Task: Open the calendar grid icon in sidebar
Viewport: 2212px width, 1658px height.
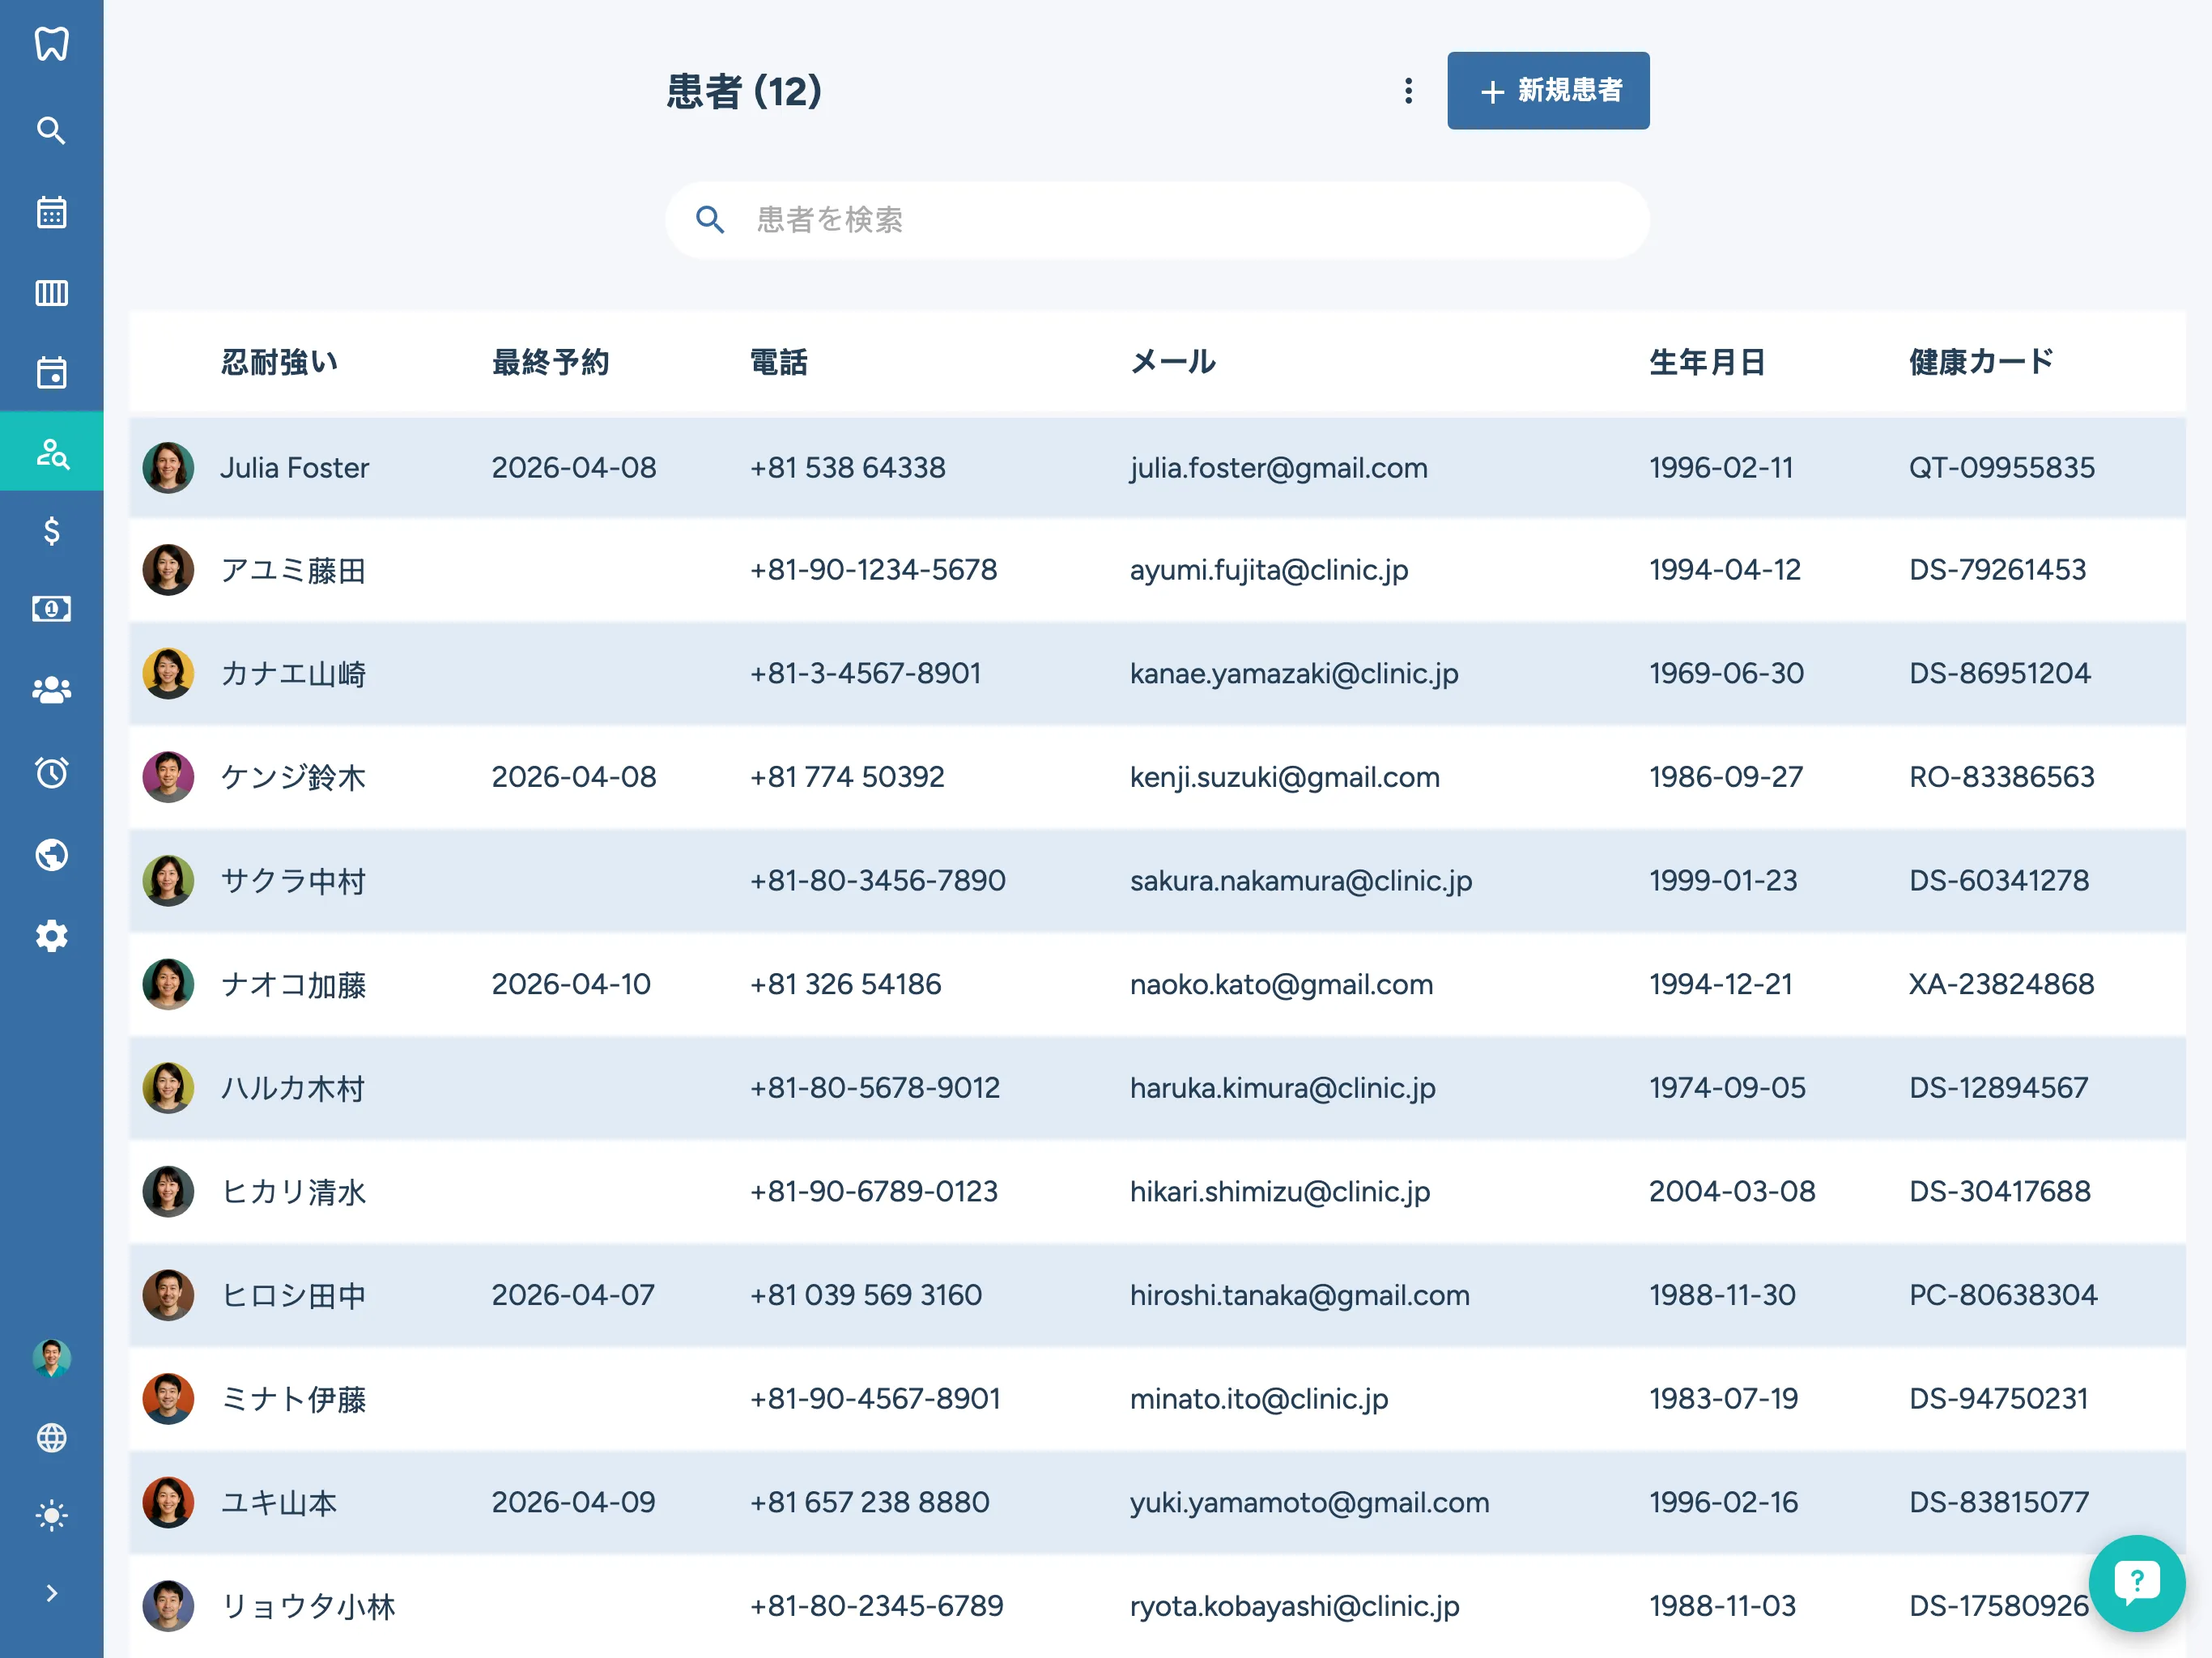Action: (51, 212)
